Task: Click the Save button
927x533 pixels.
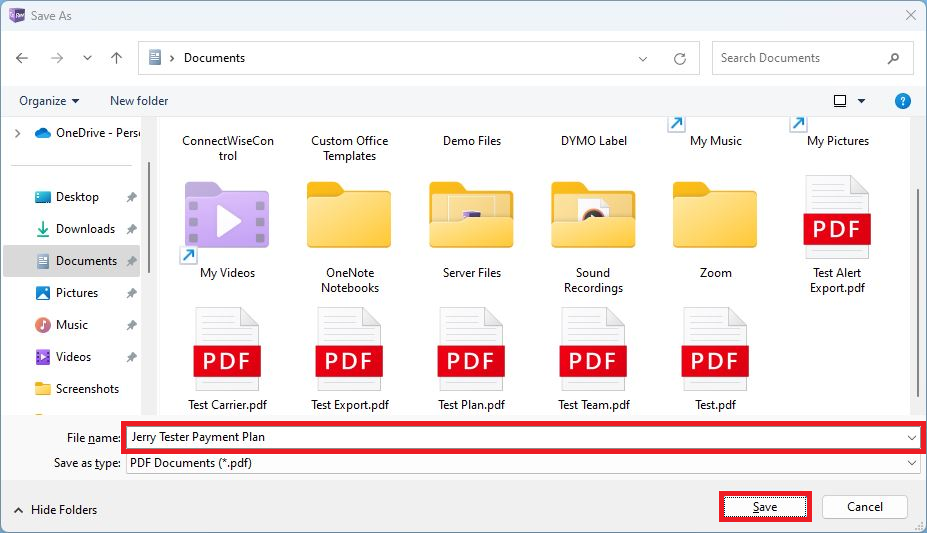Action: point(764,507)
